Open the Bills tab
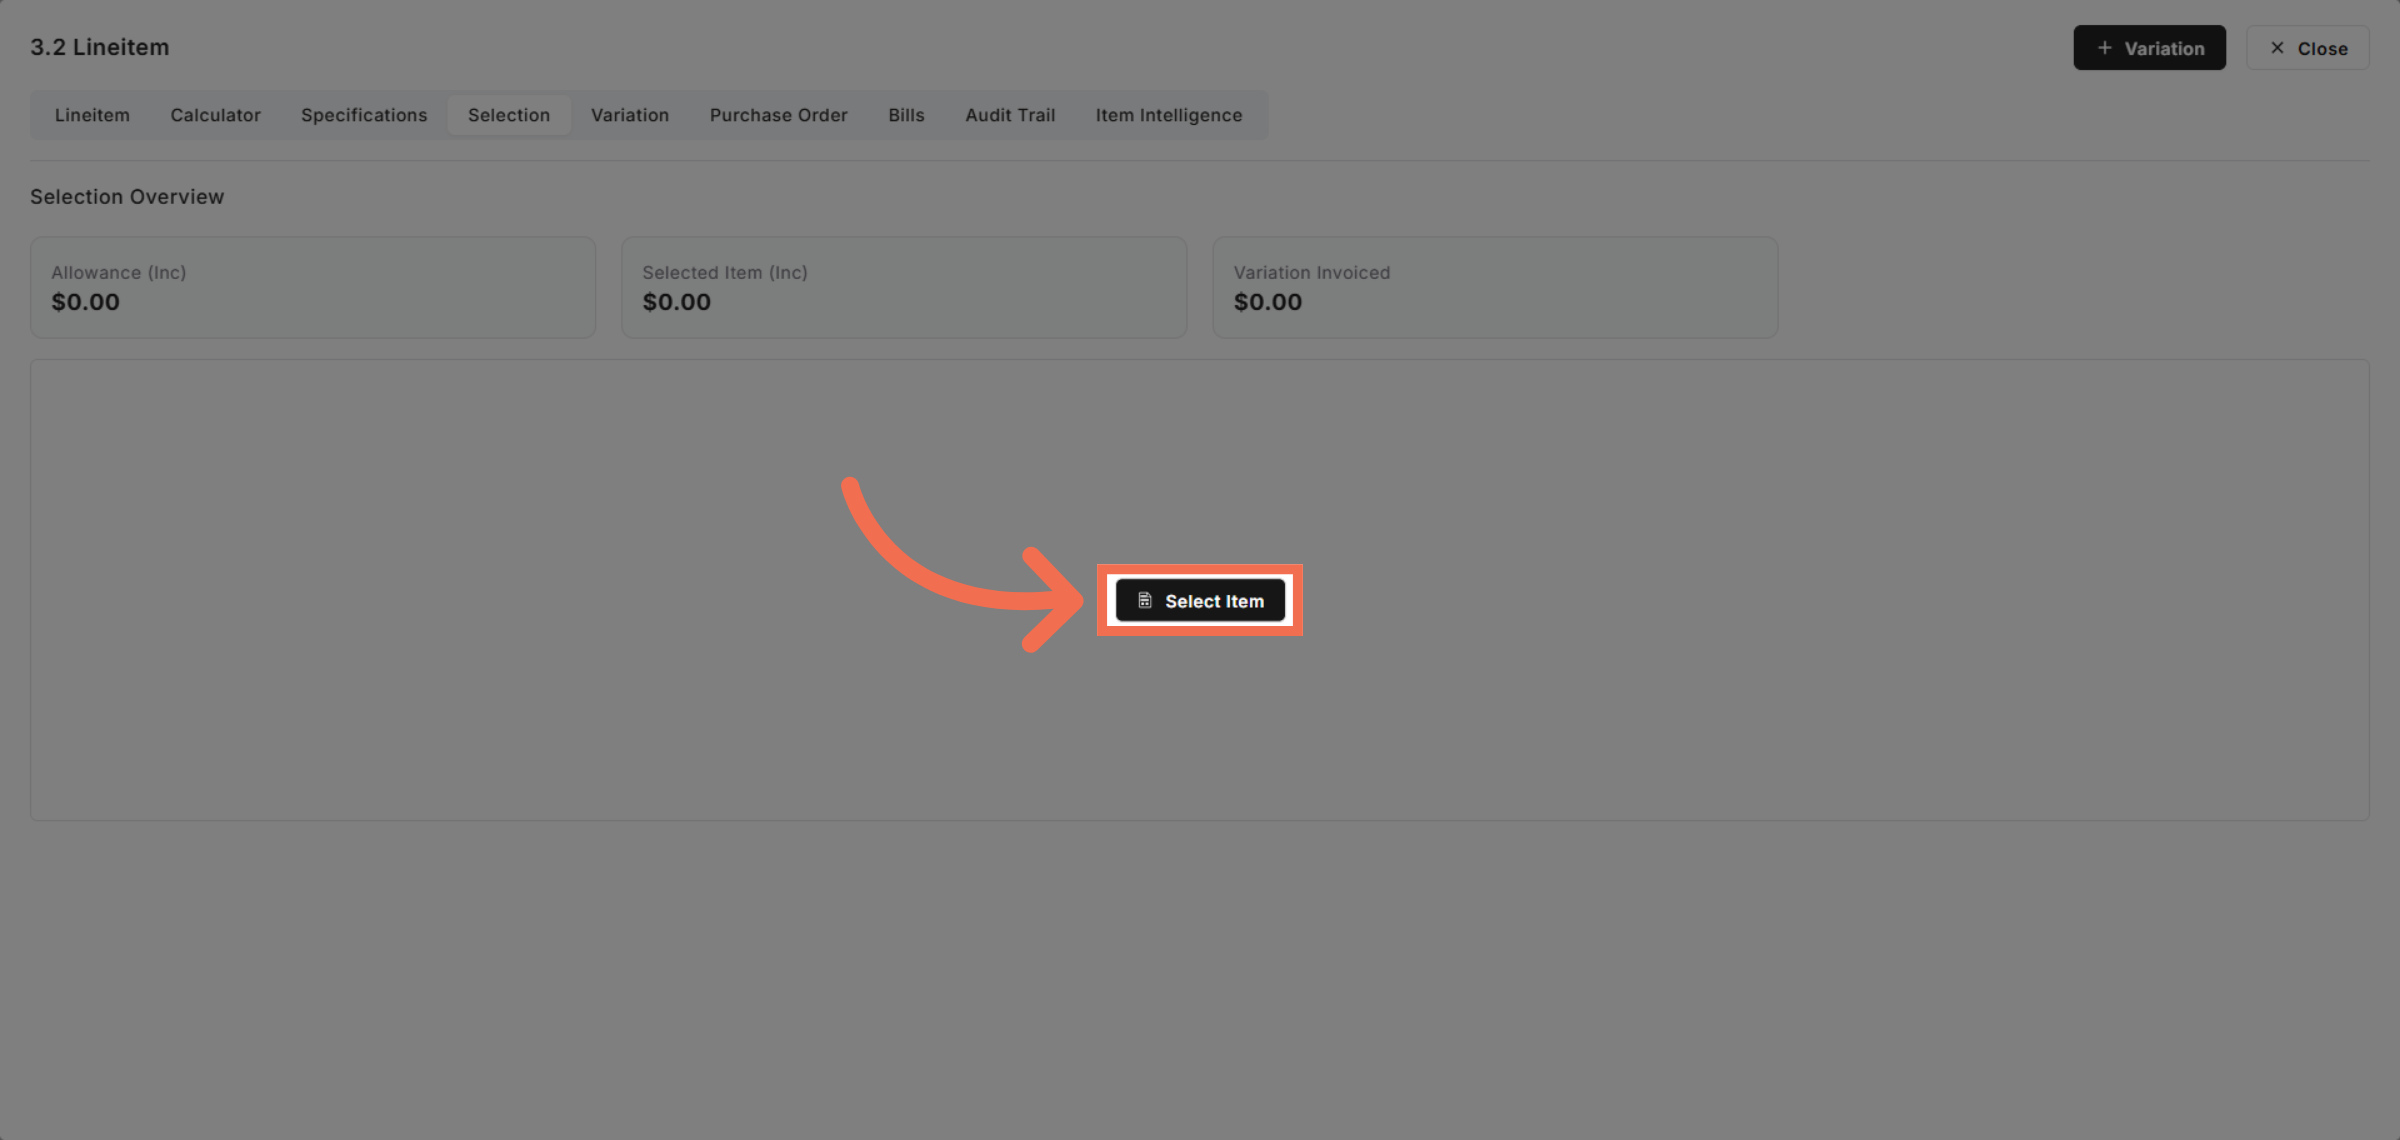The image size is (2400, 1140). (x=906, y=115)
